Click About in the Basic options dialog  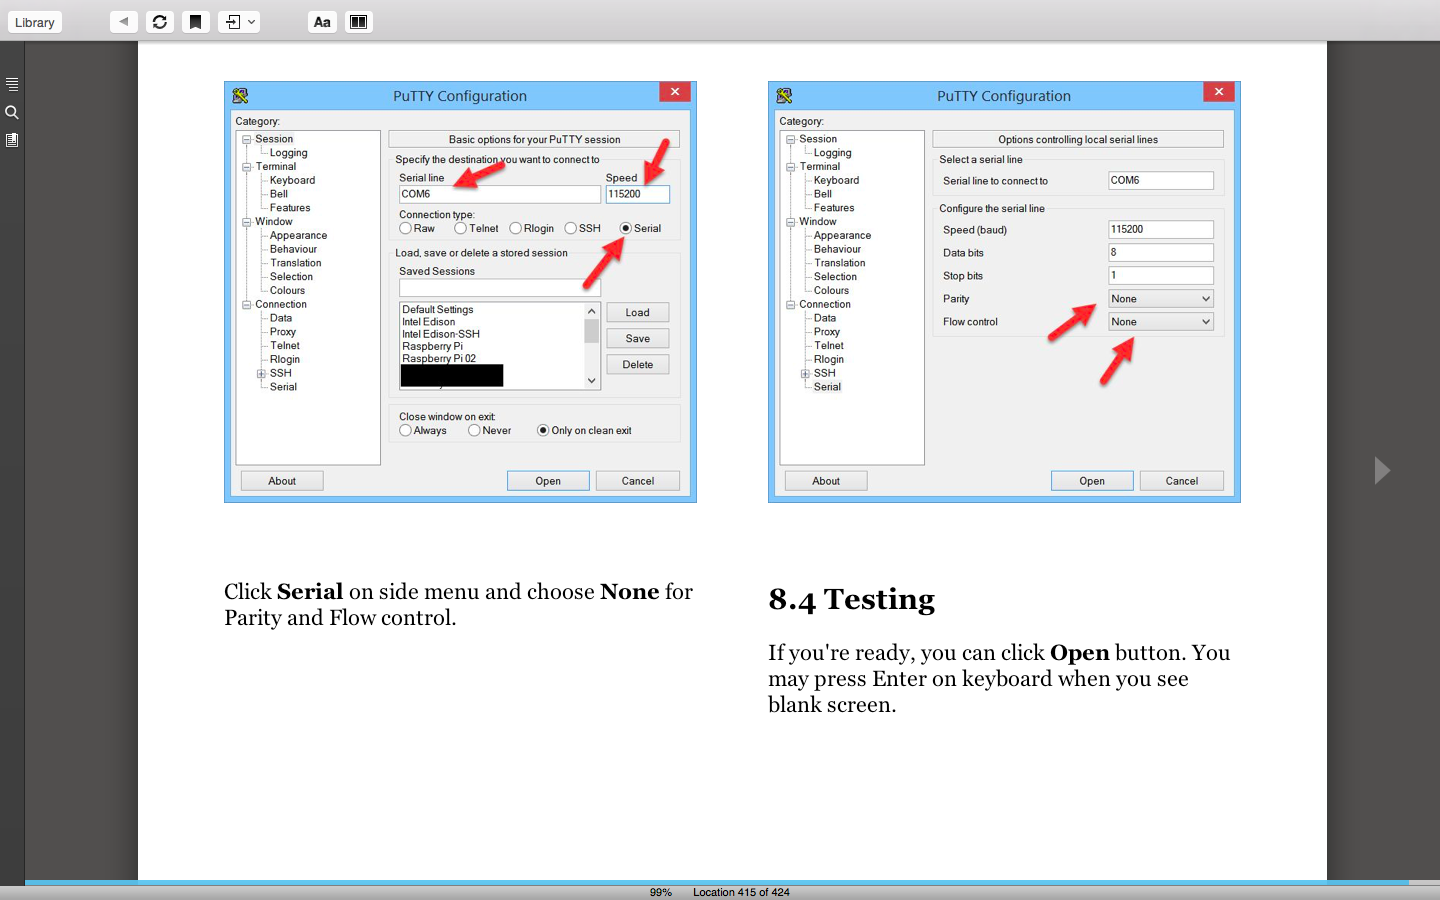[x=282, y=481]
